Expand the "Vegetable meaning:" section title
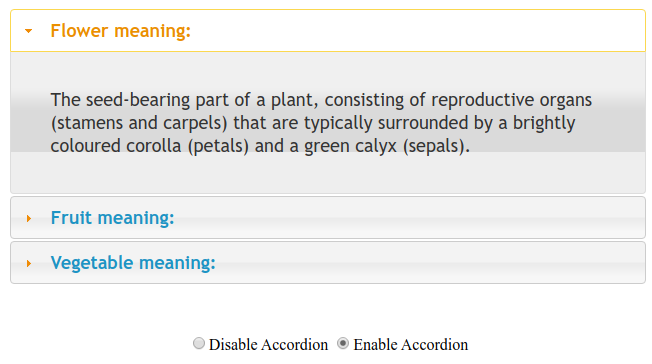 pos(133,263)
